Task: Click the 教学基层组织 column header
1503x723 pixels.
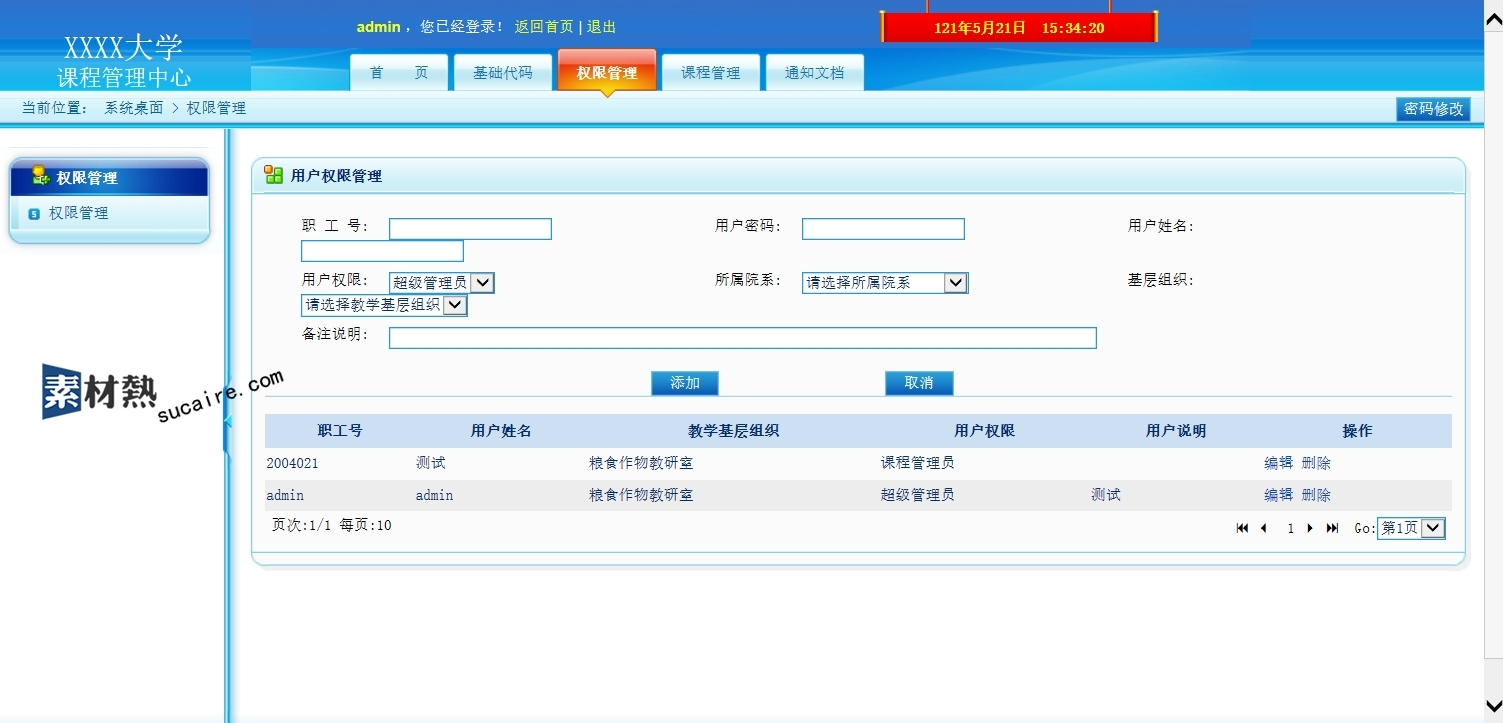Action: point(733,431)
